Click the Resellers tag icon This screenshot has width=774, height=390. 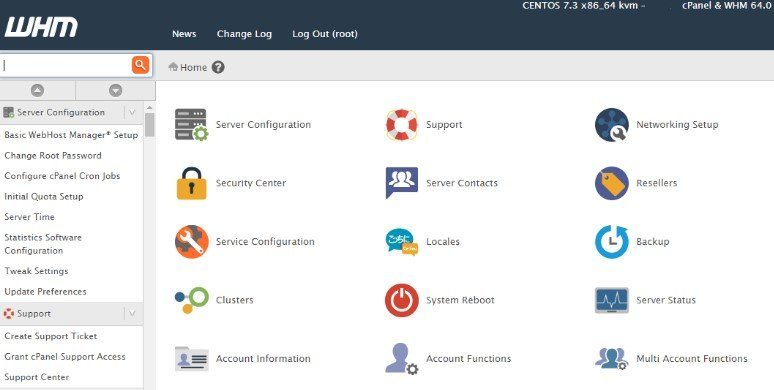pyautogui.click(x=612, y=183)
